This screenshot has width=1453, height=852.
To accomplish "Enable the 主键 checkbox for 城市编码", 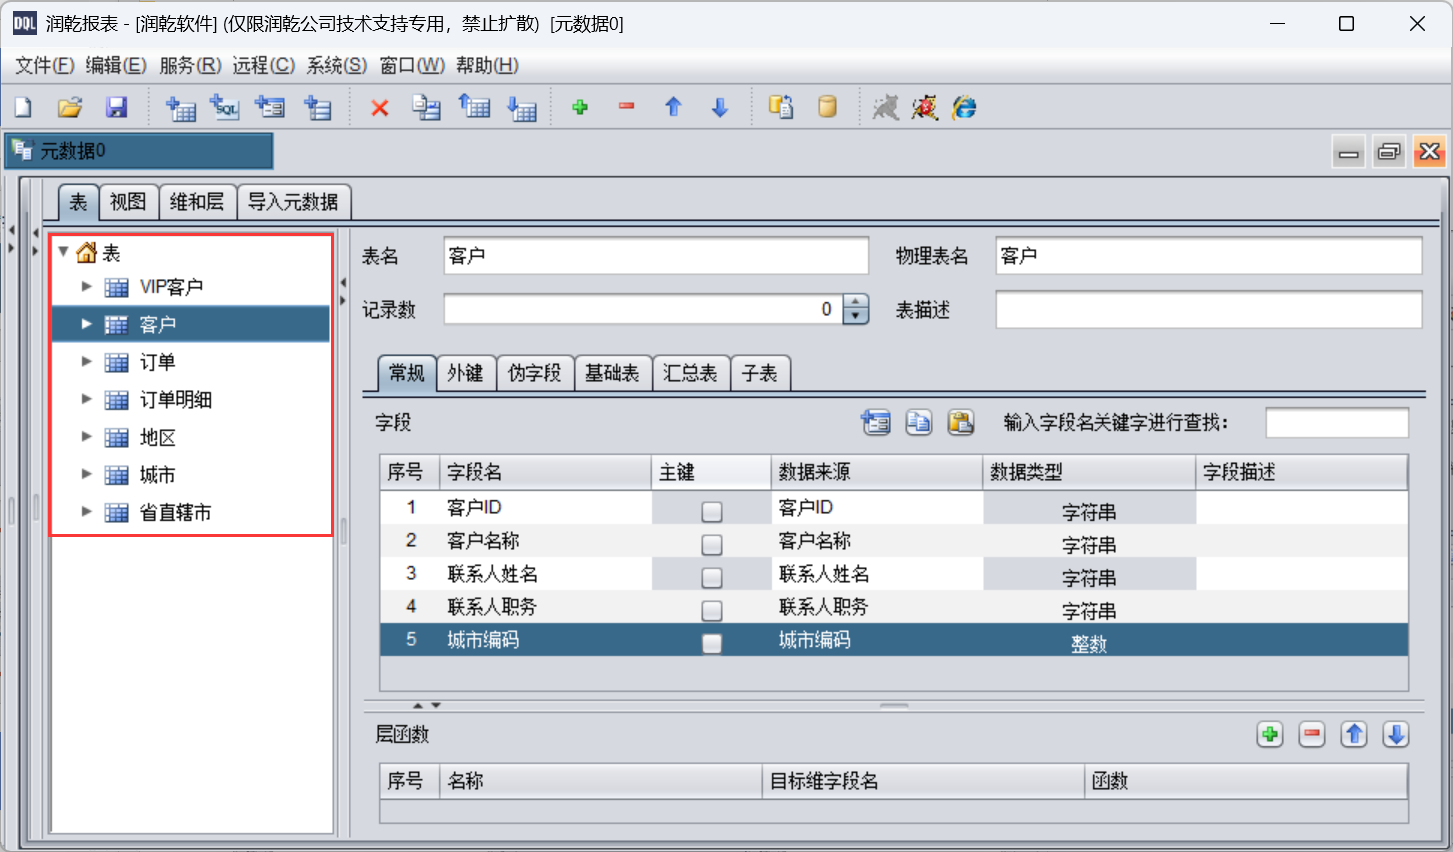I will [x=711, y=644].
